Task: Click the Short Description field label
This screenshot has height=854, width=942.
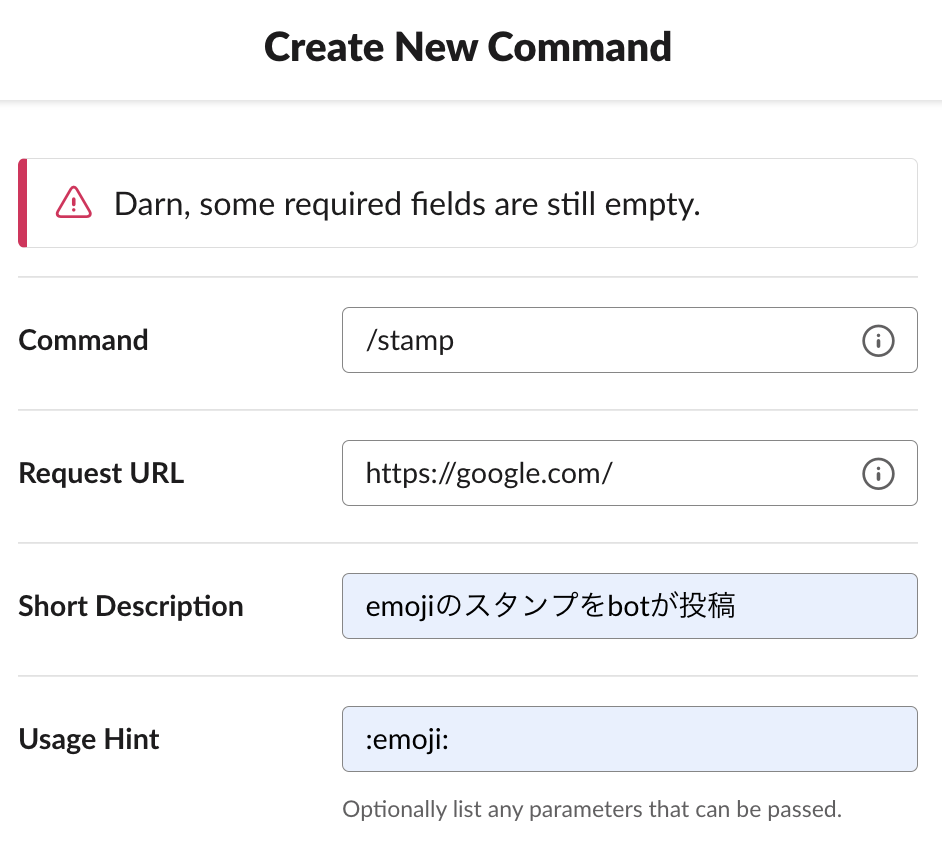Action: point(130,606)
